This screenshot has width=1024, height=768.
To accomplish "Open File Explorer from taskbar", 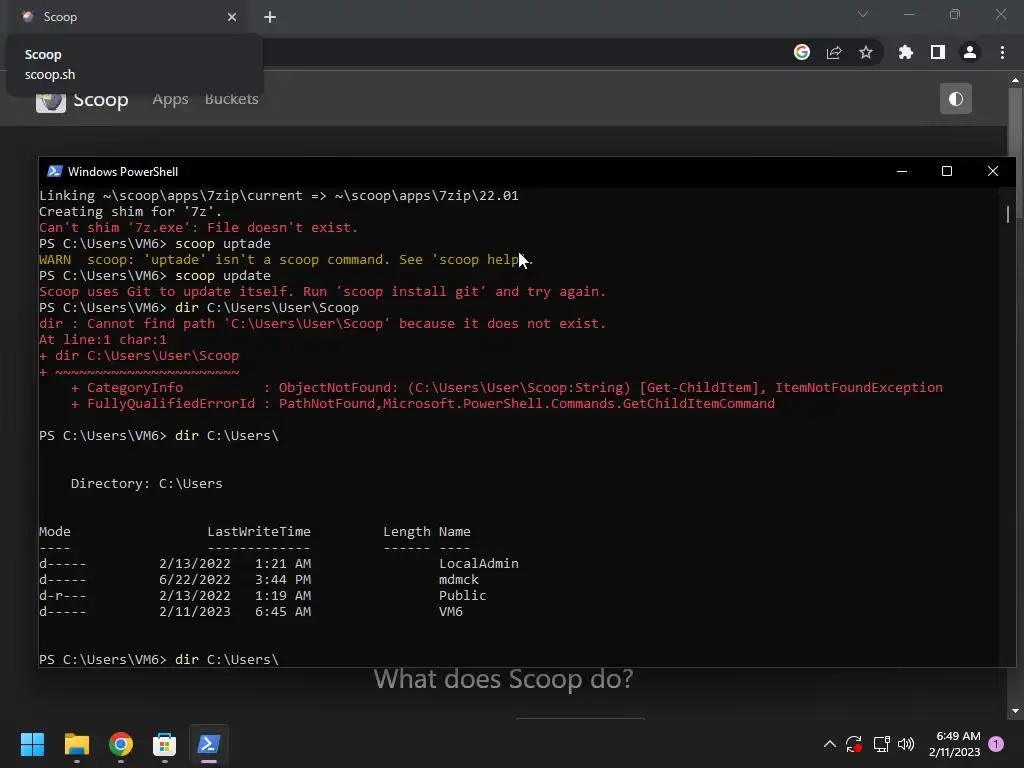I will pos(76,744).
